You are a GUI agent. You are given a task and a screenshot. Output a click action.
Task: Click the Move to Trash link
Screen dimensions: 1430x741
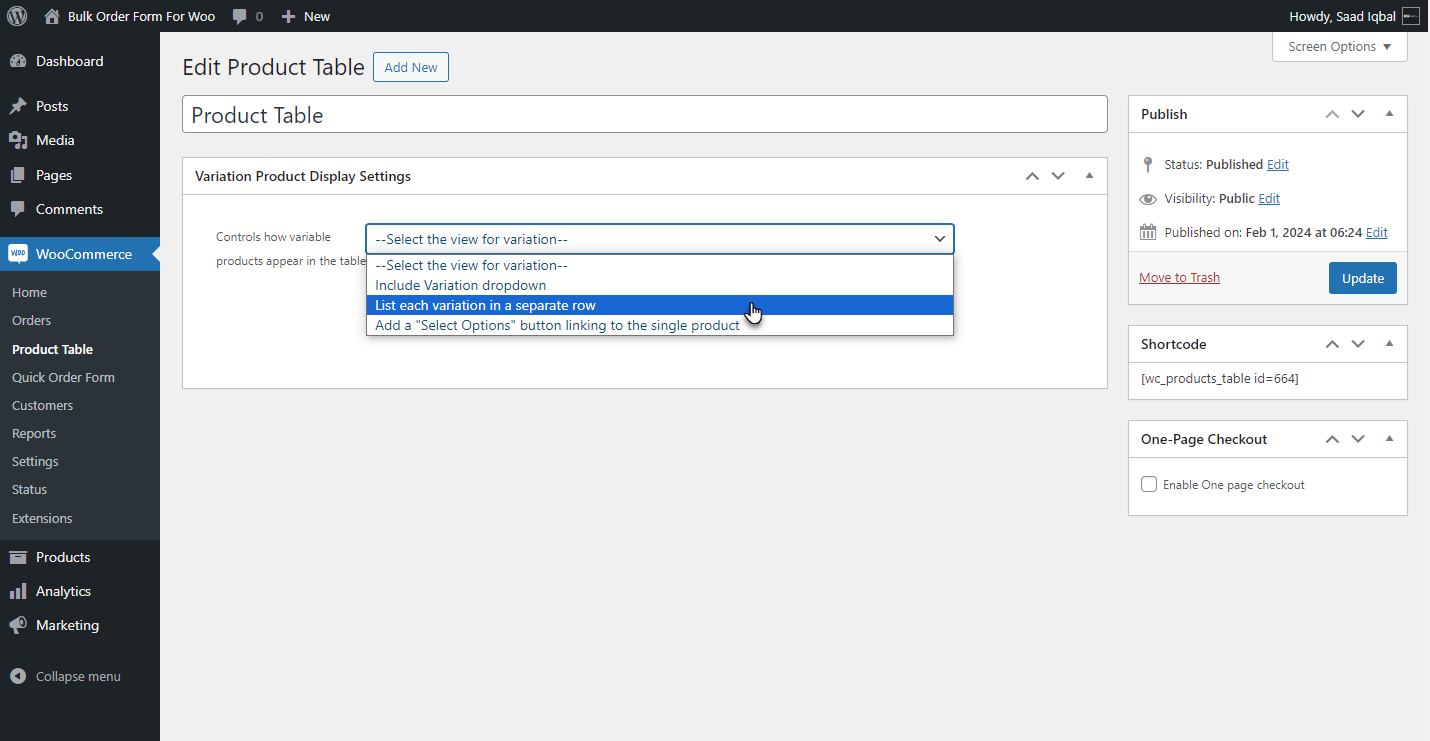(x=1179, y=277)
